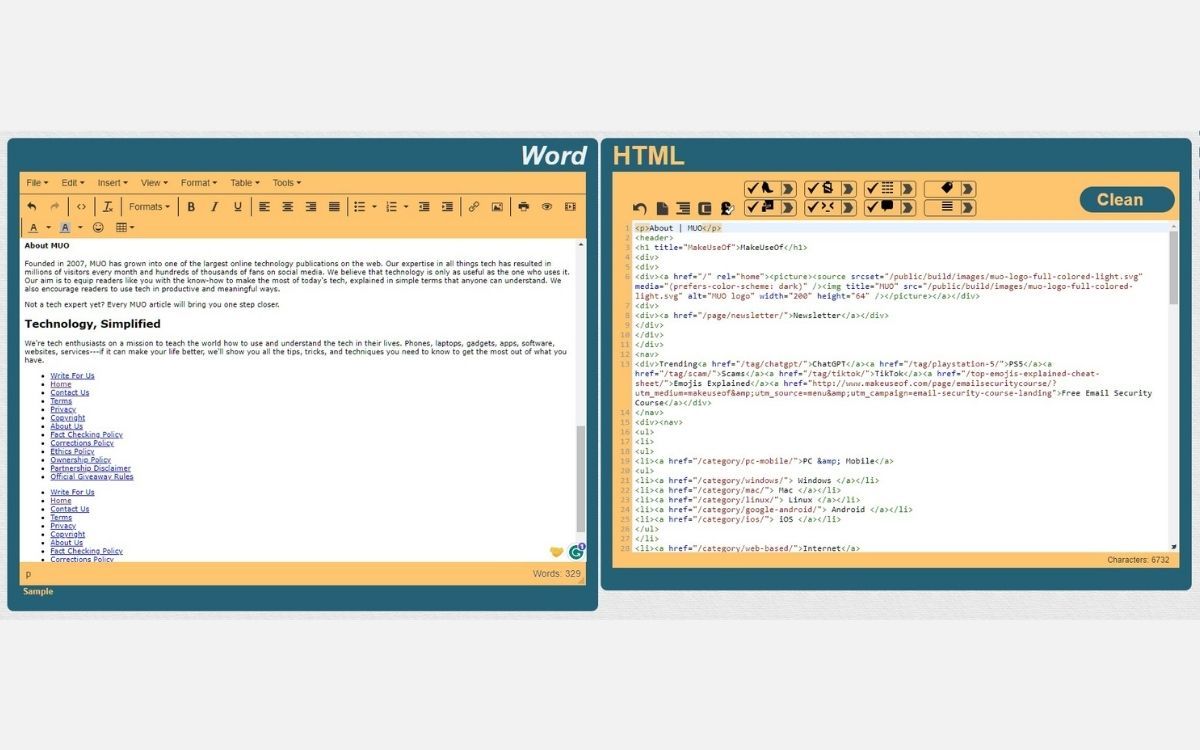Screen dimensions: 1200x750
Task: Toggle the picture icon cleaning option
Action: tap(763, 208)
